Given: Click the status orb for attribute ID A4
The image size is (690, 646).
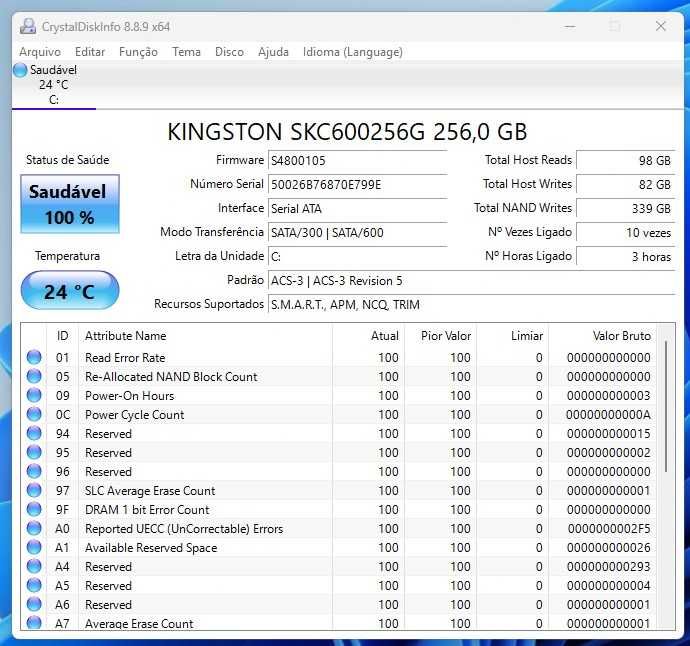Looking at the screenshot, I should coord(34,566).
